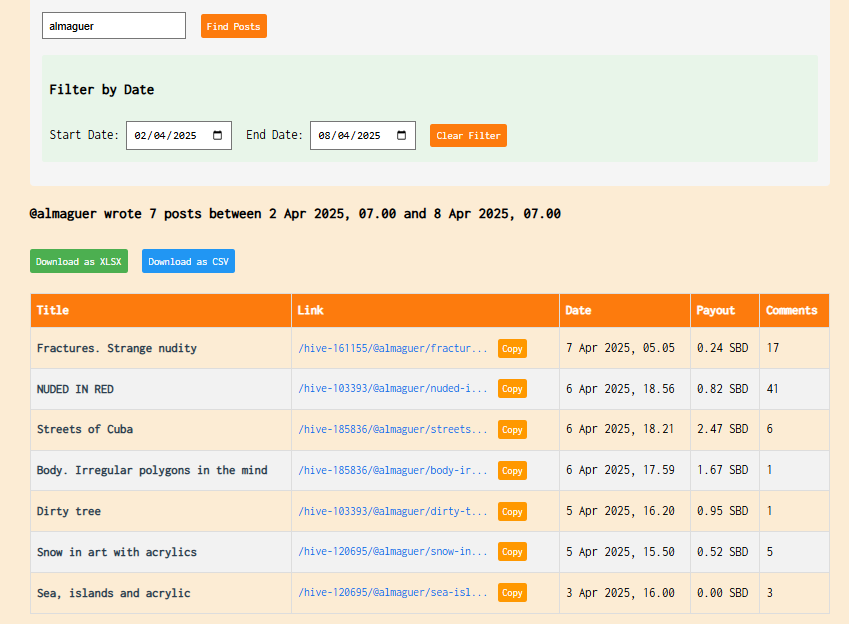Screen dimensions: 849x624
Task: Open the /hive-120695/@almaguer/snow-in... link
Action: point(393,551)
